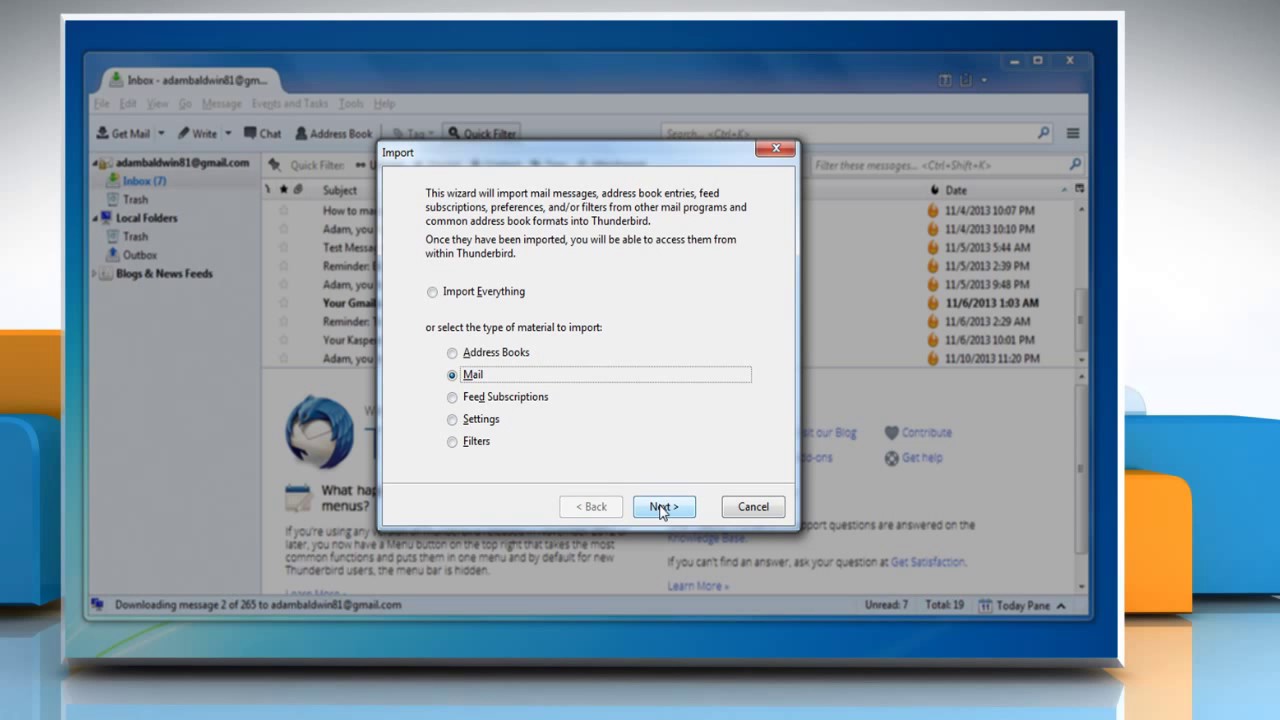The height and width of the screenshot is (720, 1280).
Task: Click junk flame for 11/5/2013 5:44 AM message
Action: pos(933,248)
